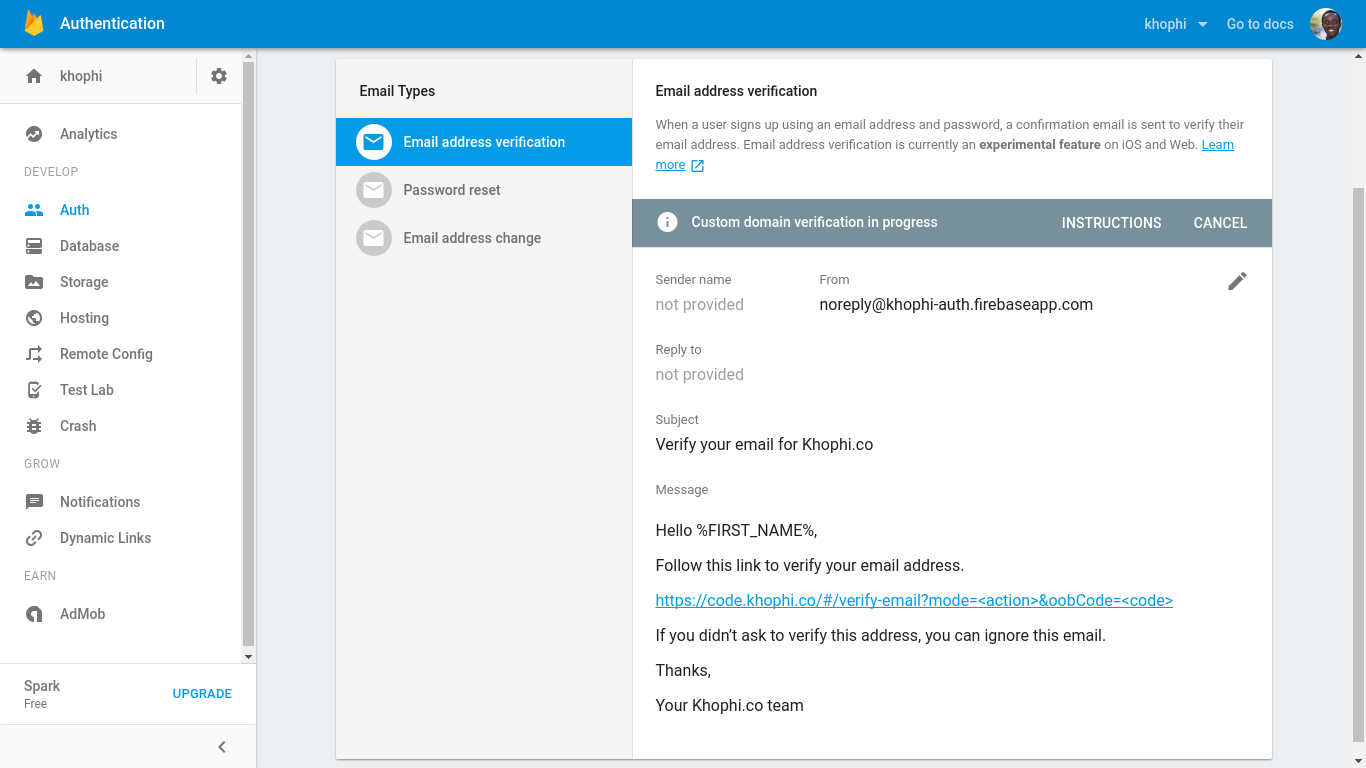This screenshot has width=1366, height=768.
Task: Click the Firebase logo icon
Action: pos(34,24)
